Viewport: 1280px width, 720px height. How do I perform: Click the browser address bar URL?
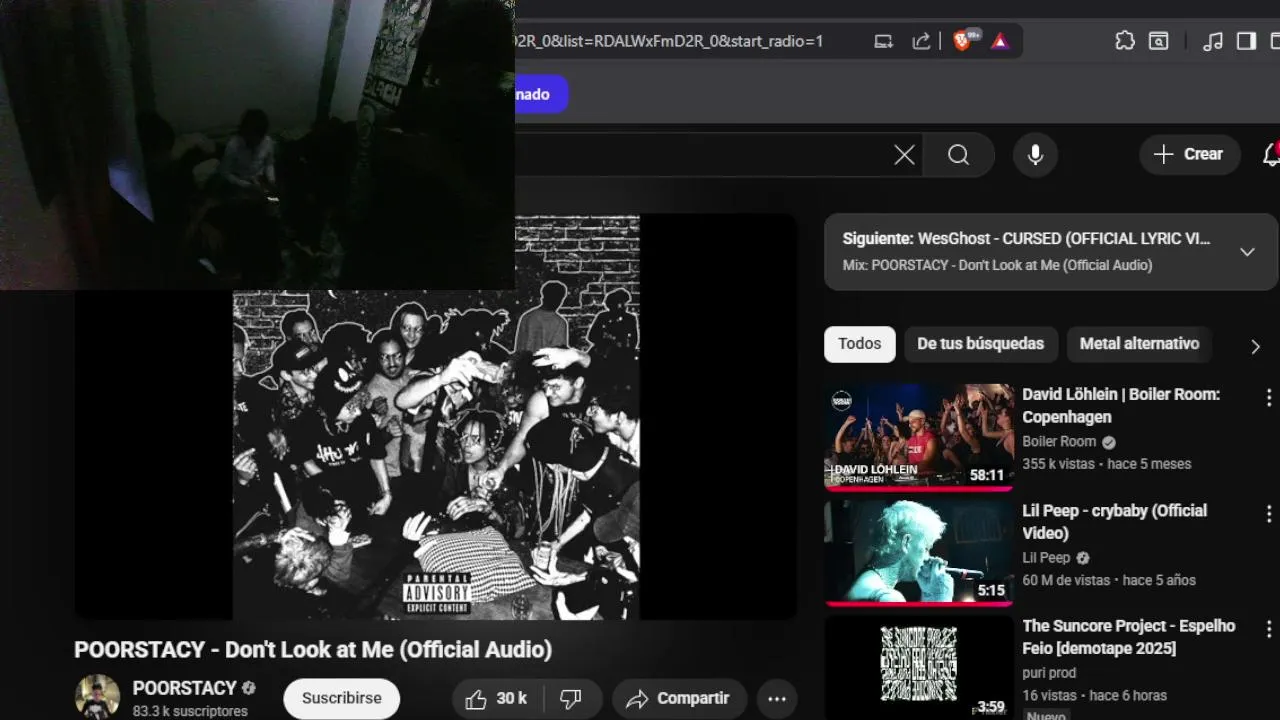tap(668, 41)
